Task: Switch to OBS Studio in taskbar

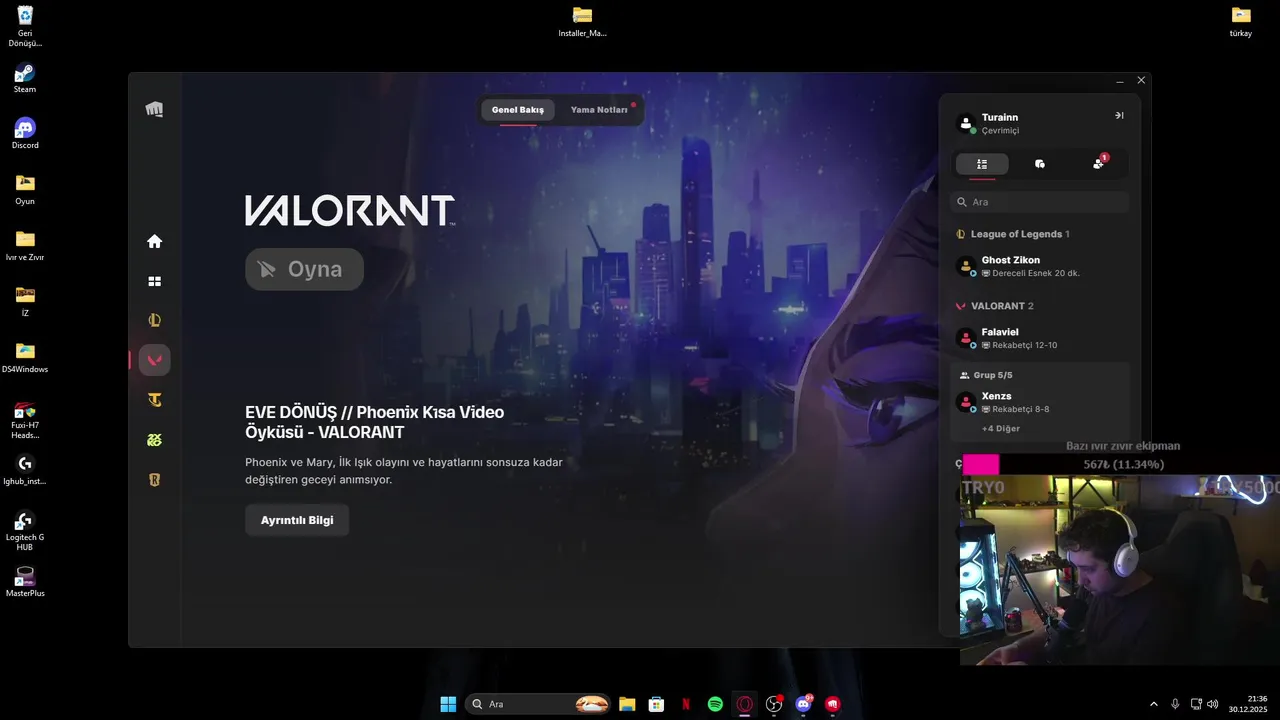Action: click(x=774, y=704)
